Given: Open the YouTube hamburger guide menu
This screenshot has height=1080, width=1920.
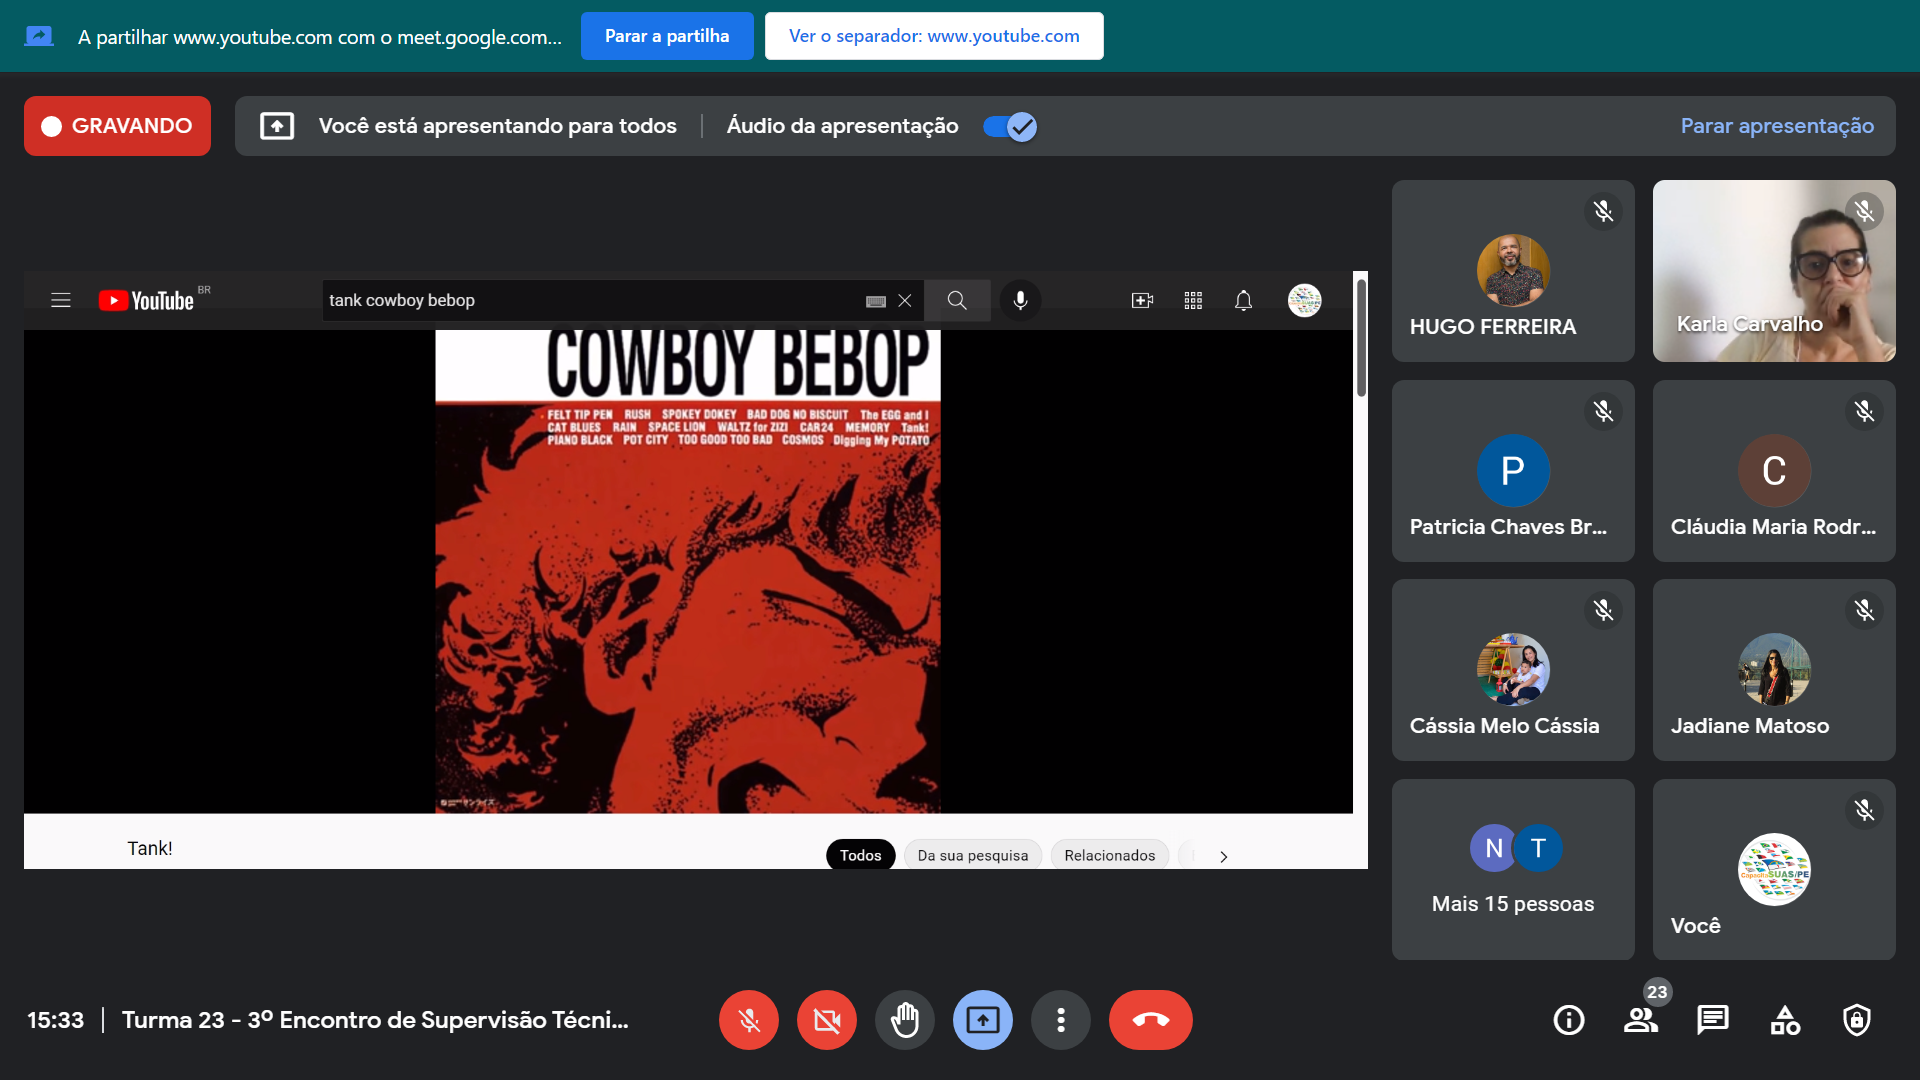Looking at the screenshot, I should coord(61,300).
